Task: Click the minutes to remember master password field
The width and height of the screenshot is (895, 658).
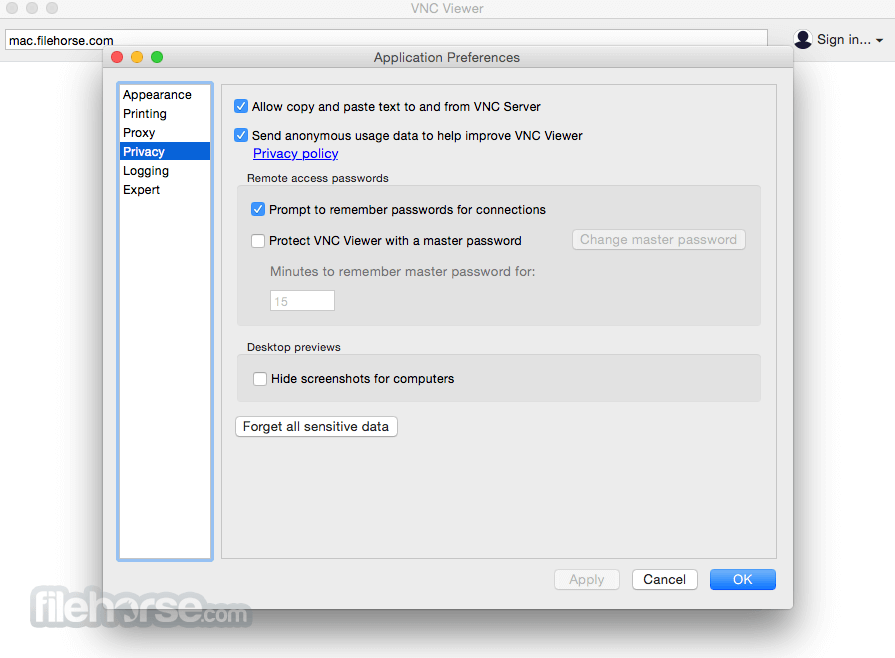Action: 302,301
